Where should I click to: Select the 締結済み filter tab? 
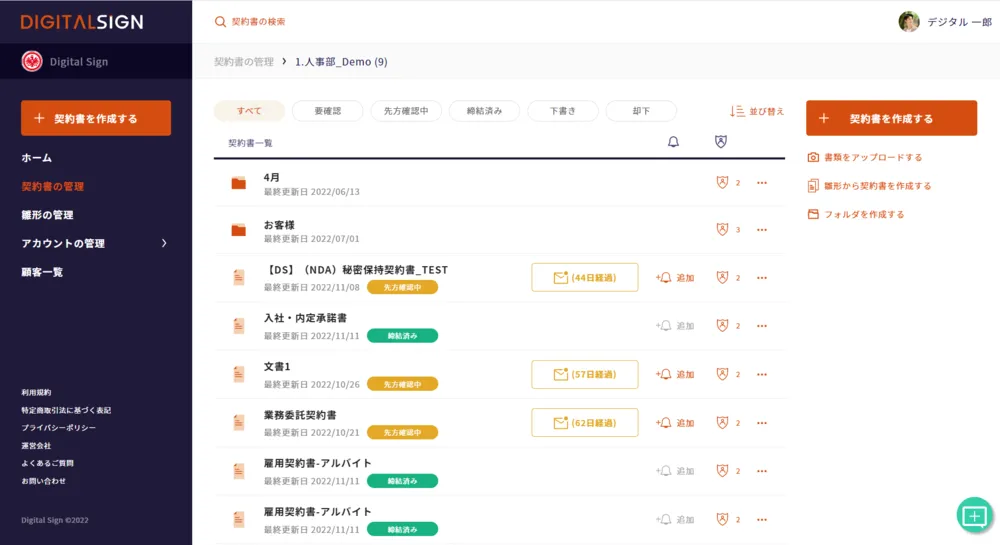(x=484, y=111)
